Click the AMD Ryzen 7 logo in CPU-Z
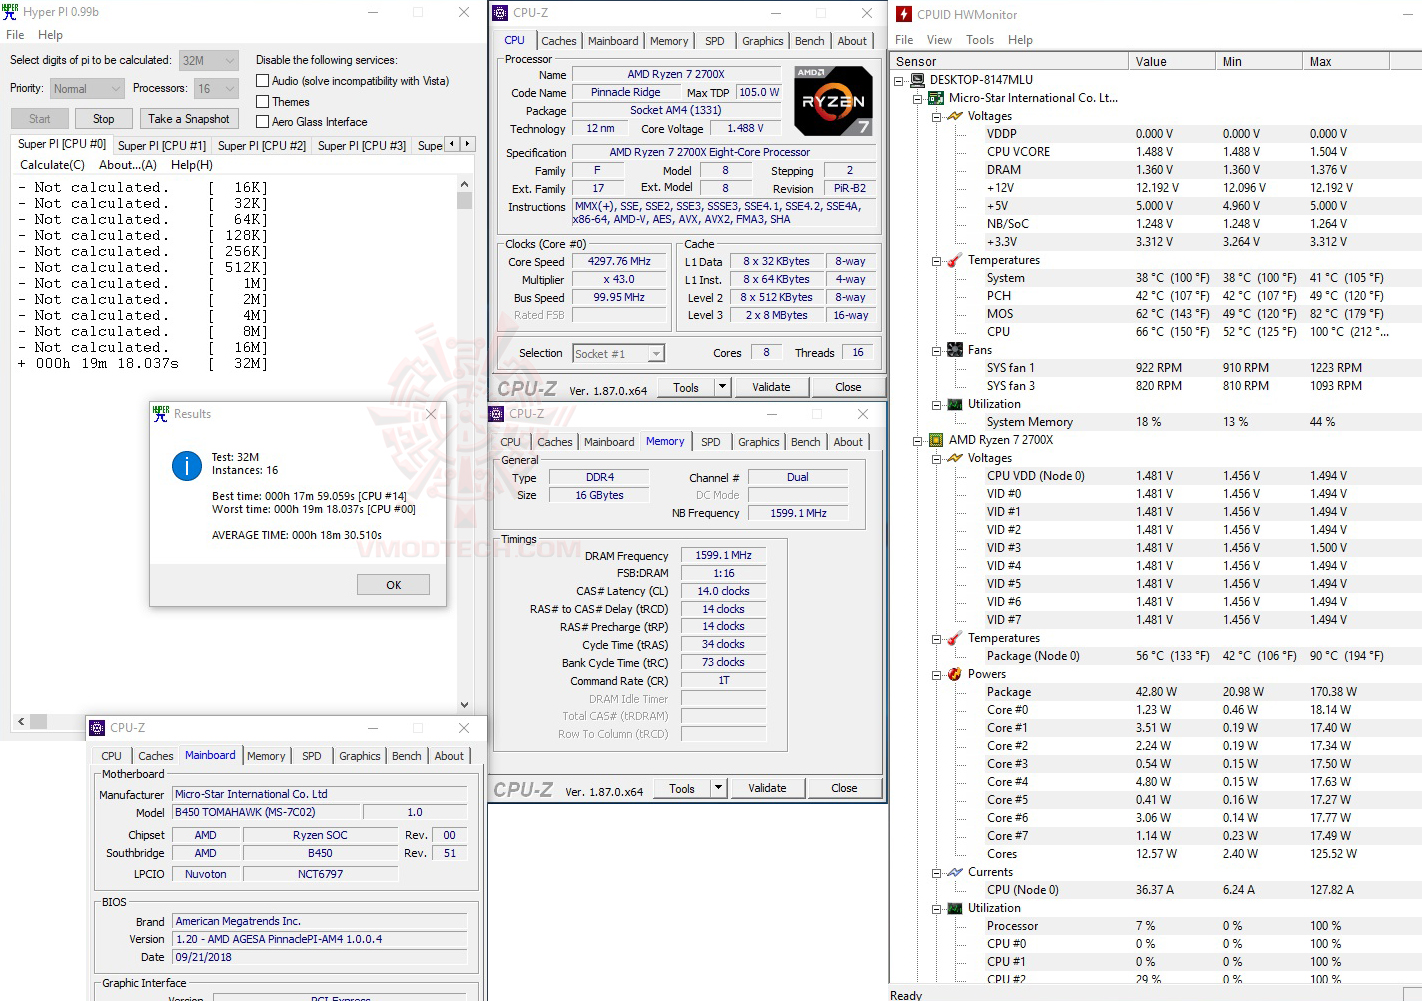Screen dimensions: 1422x1001 pos(833,100)
